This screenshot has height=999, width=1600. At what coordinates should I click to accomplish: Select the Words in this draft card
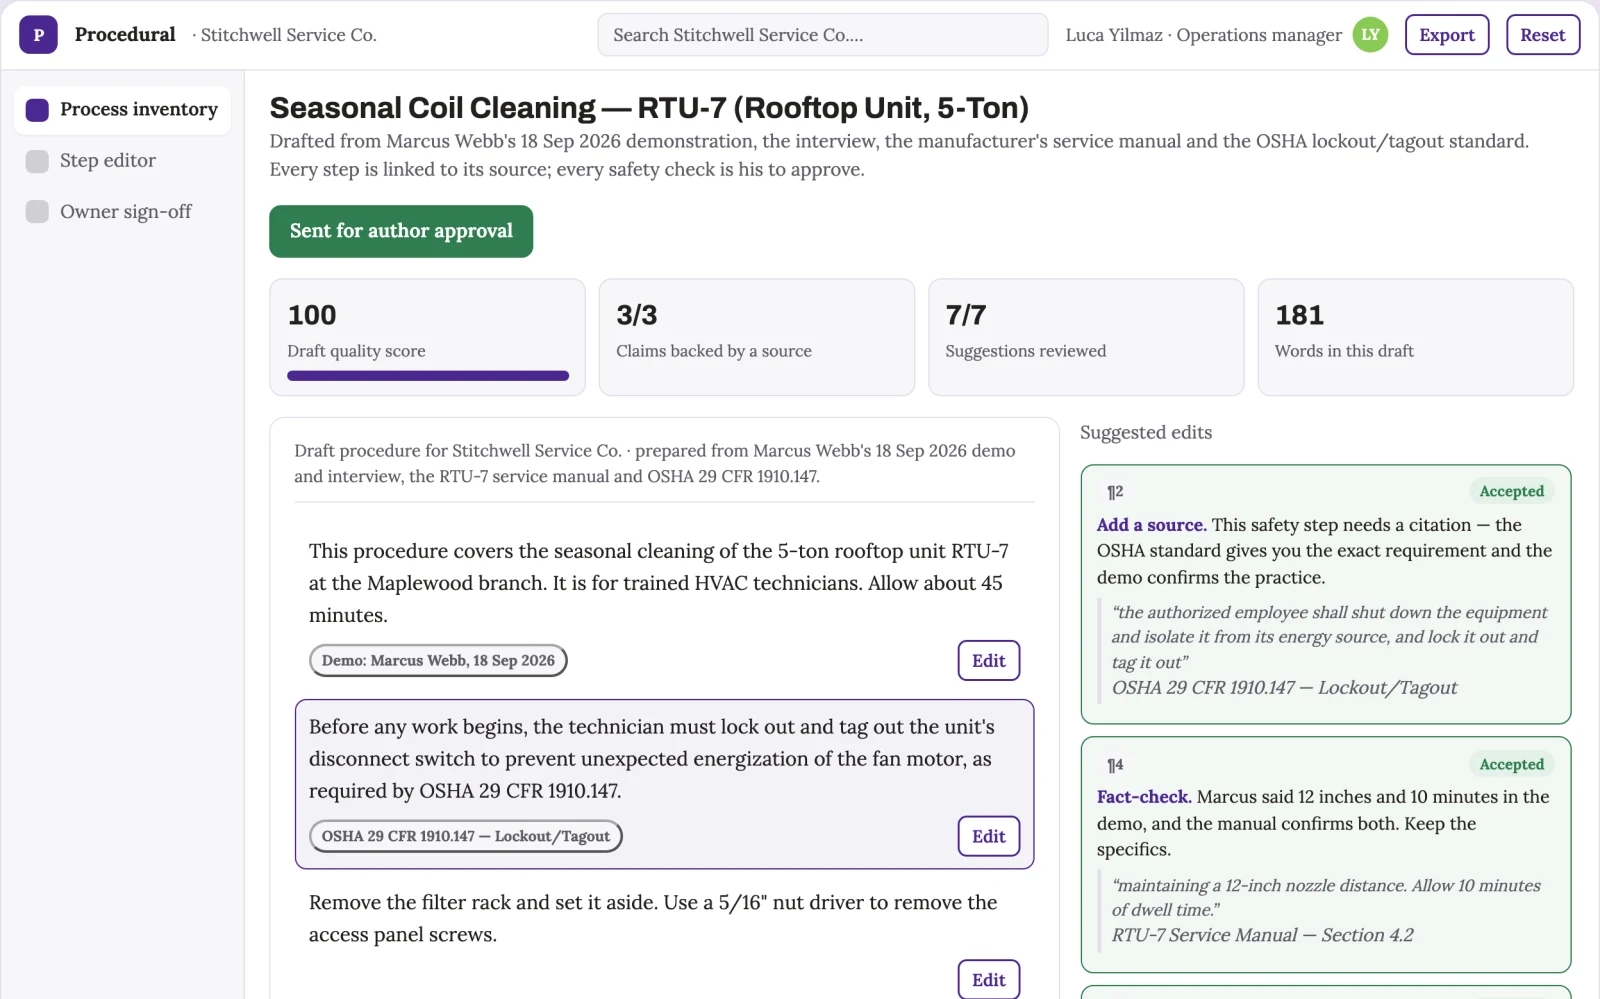(1416, 337)
